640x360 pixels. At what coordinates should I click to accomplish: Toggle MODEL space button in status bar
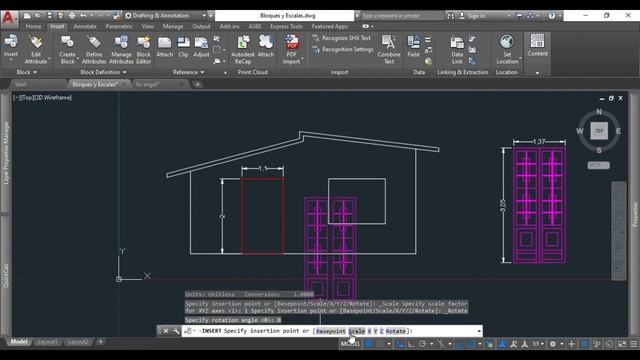click(x=350, y=344)
